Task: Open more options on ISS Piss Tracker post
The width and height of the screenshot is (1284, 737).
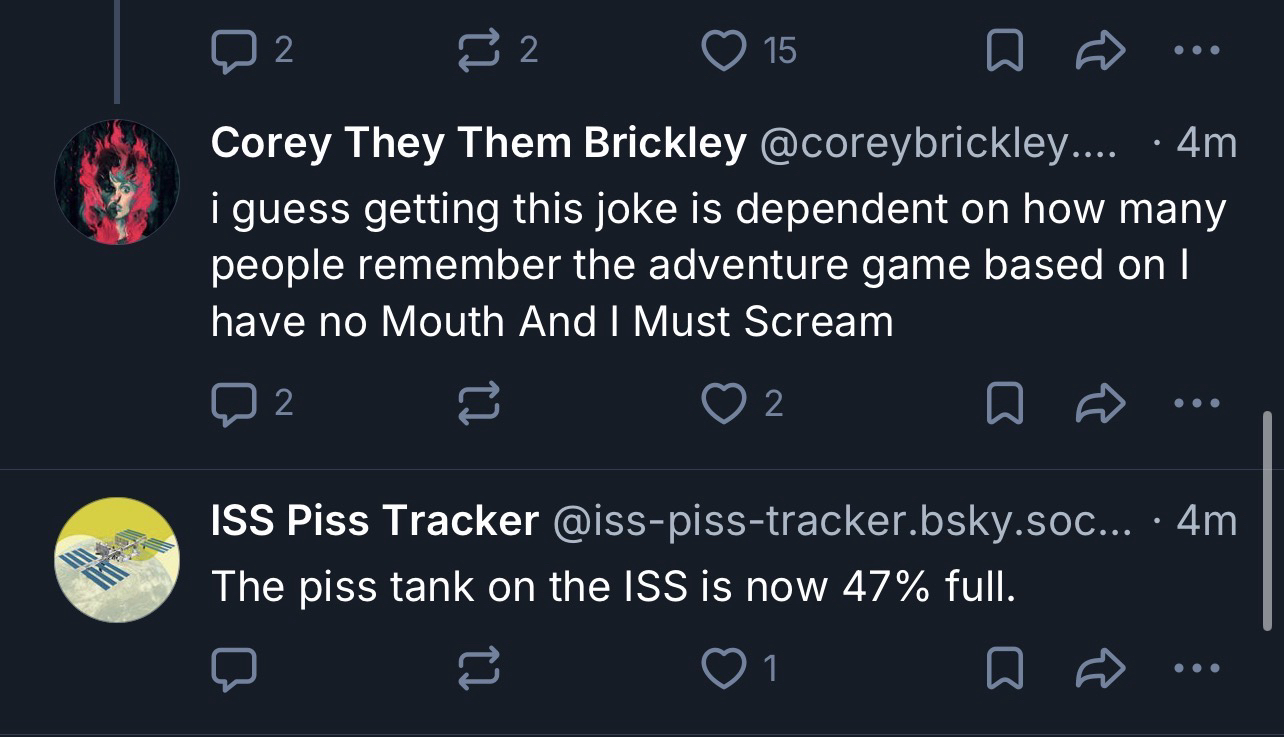Action: [x=1199, y=669]
